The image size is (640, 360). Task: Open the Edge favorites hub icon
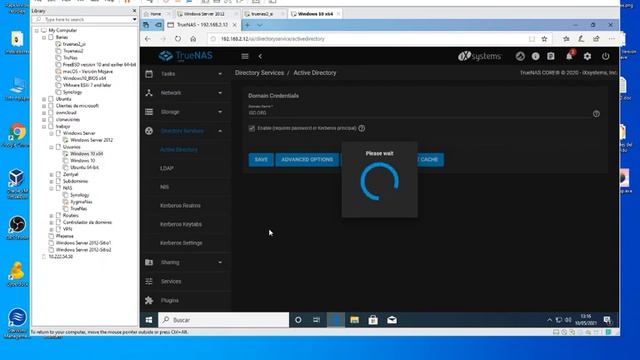[x=566, y=39]
